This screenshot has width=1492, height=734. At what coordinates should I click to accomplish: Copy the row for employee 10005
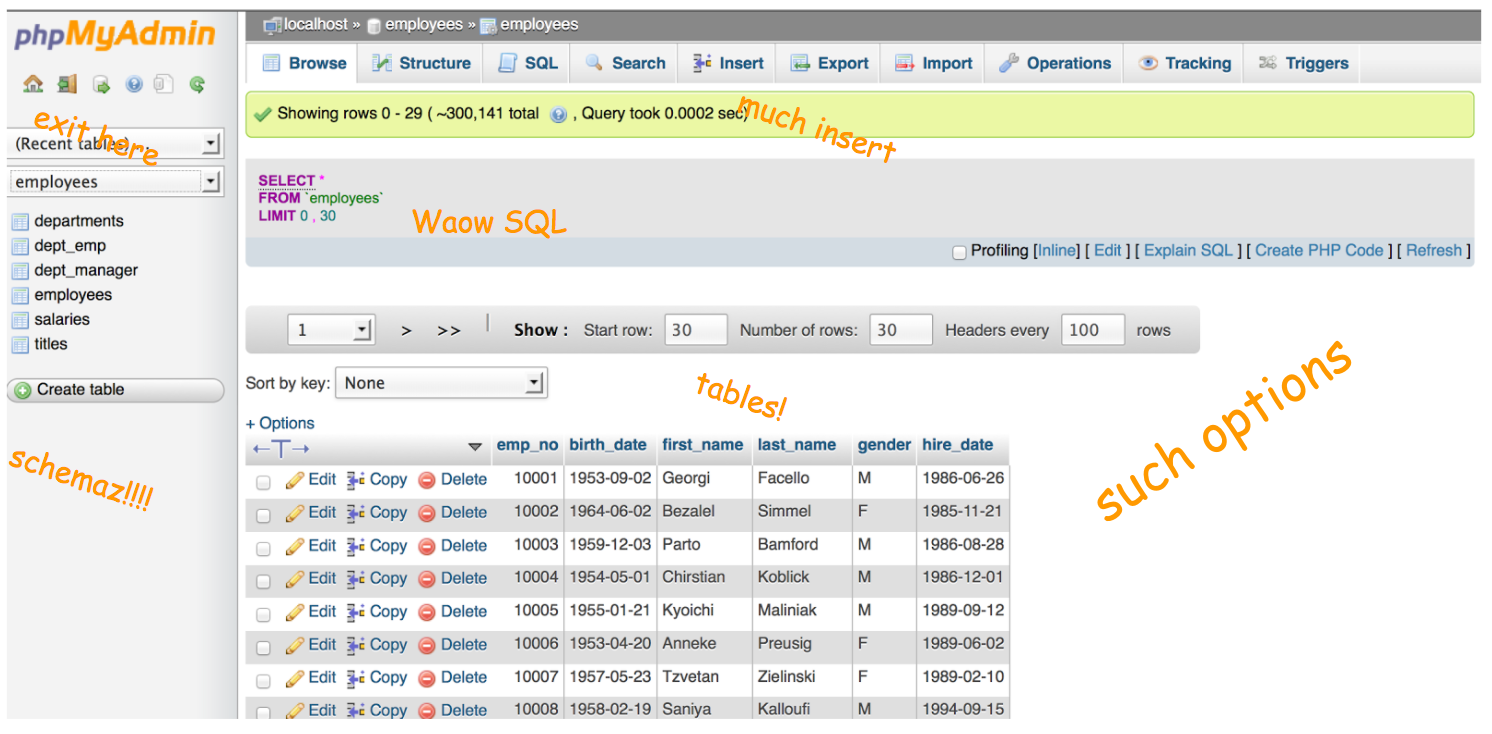point(377,611)
